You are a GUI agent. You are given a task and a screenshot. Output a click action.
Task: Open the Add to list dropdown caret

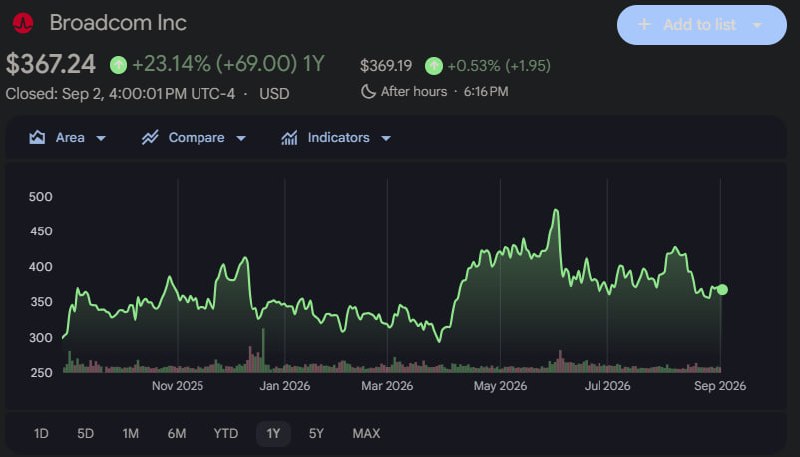tap(757, 25)
